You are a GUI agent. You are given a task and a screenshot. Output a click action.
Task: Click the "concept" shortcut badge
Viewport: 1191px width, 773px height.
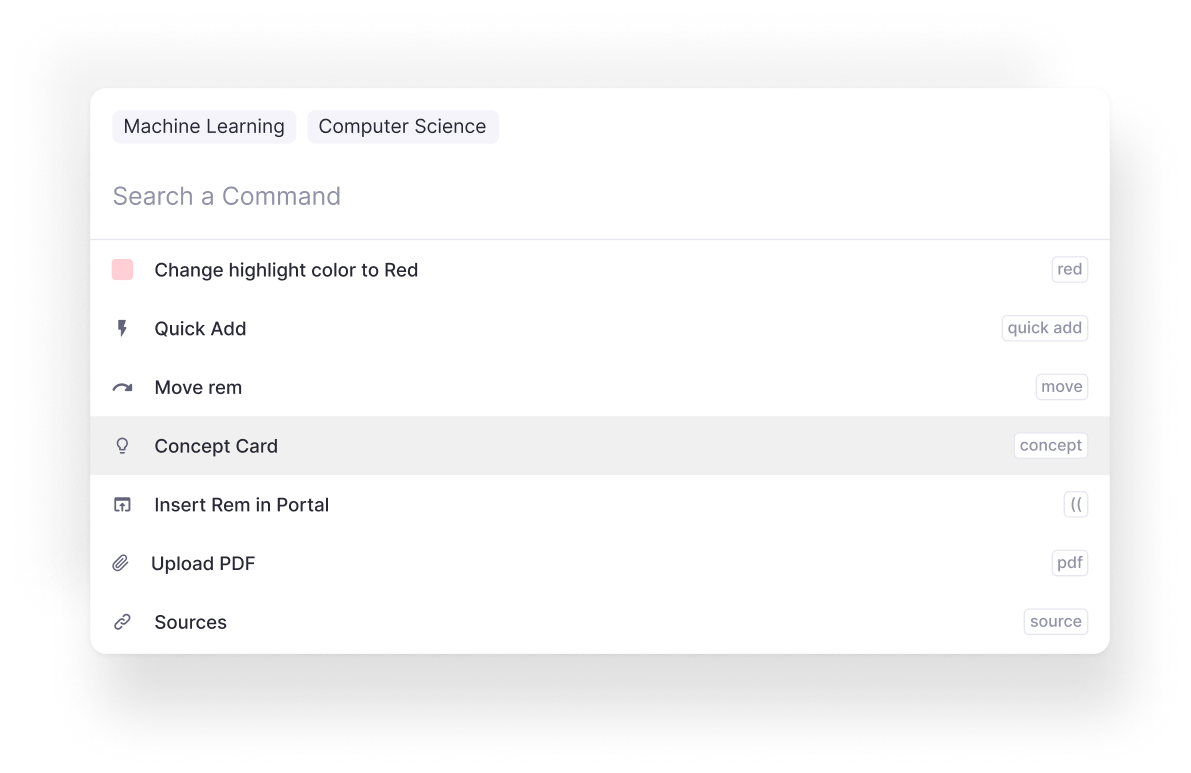point(1050,445)
